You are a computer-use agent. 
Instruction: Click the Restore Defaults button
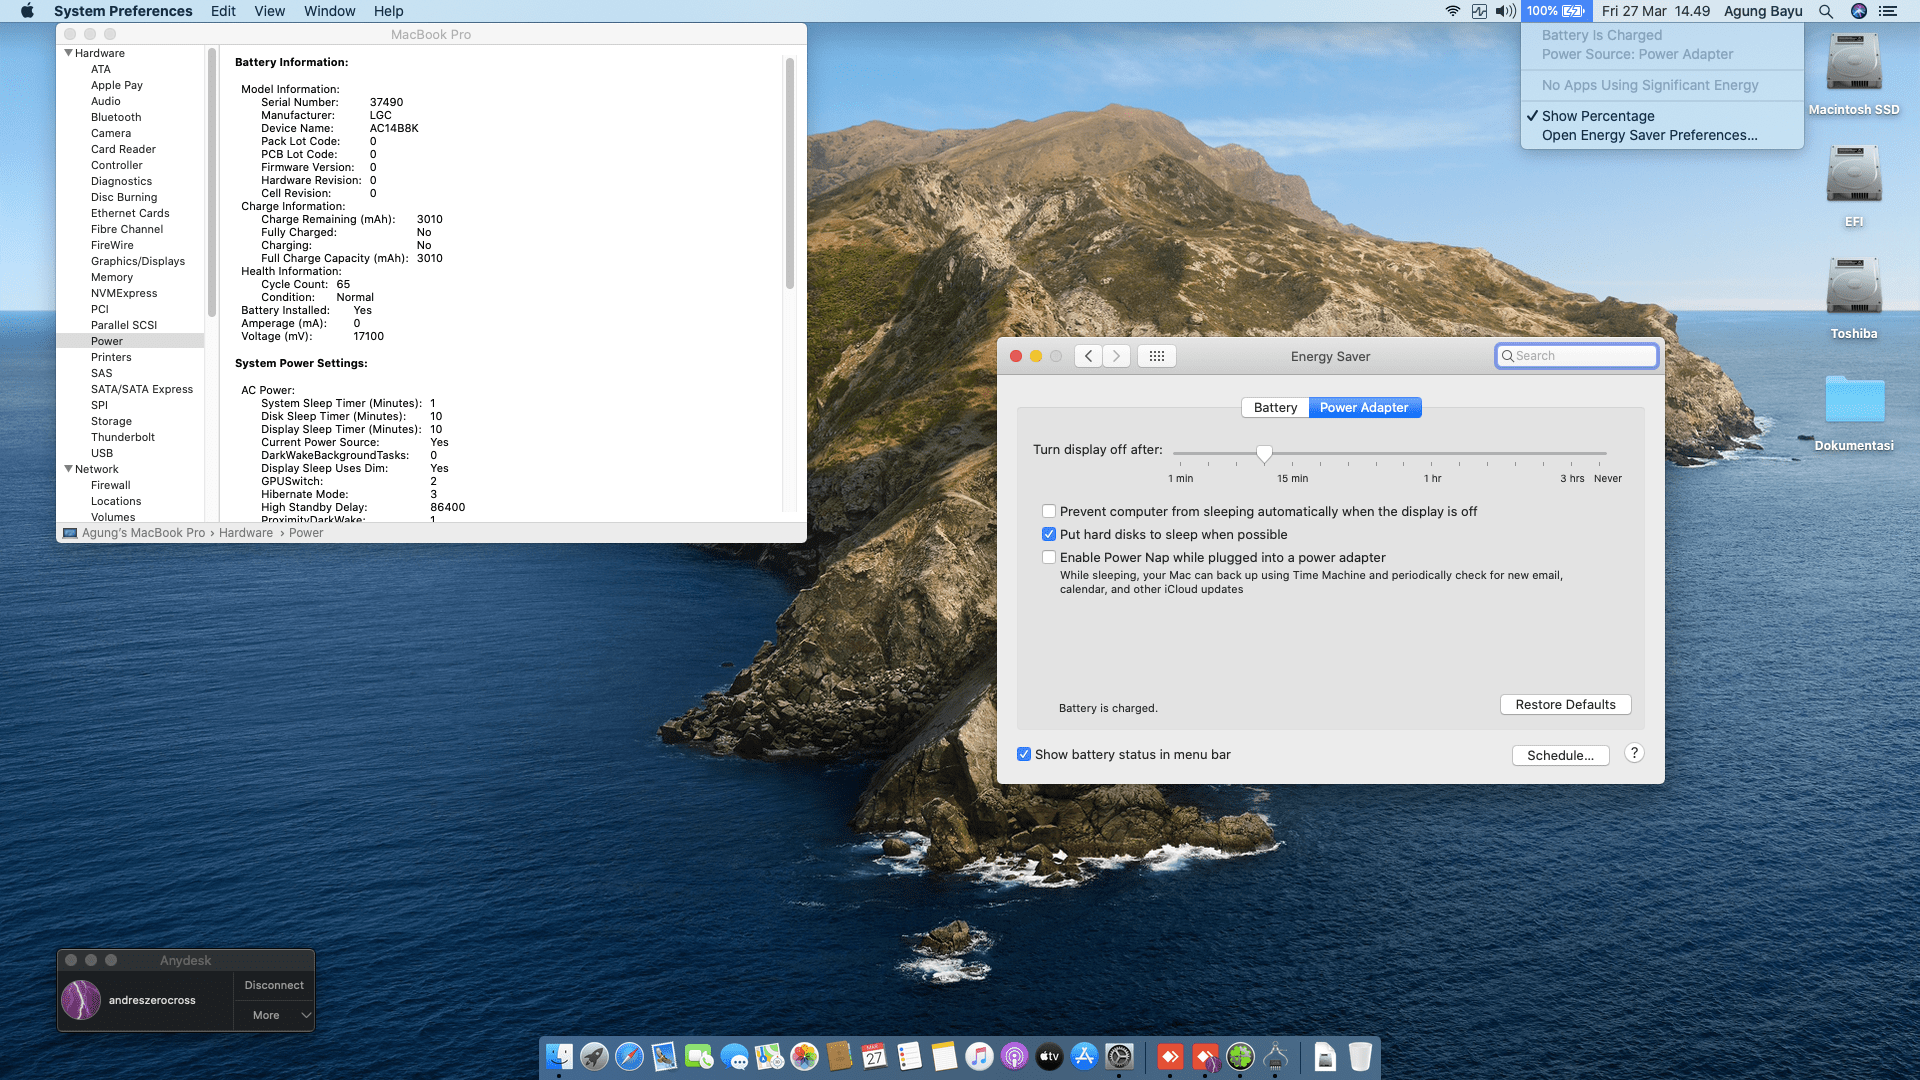pos(1565,704)
